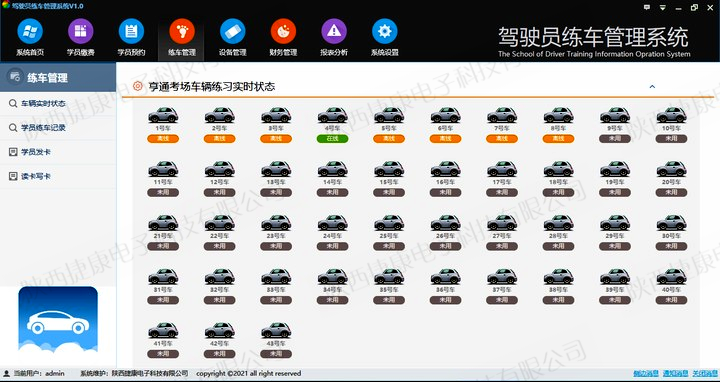Screen dimensions: 720x382
Task: Open the title bar dropdown menu arrow
Action: tap(663, 7)
